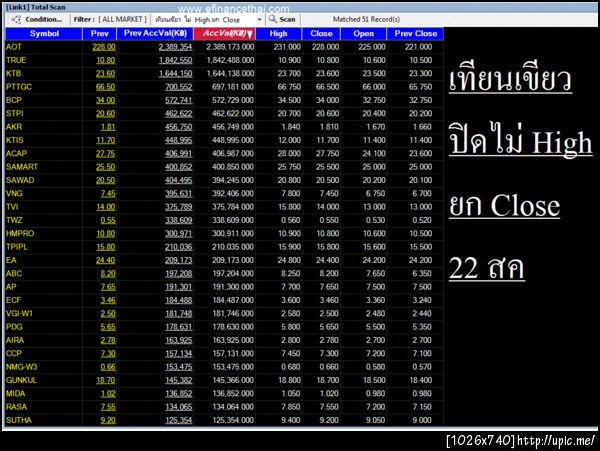The height and width of the screenshot is (451, 600).
Task: Click TVI High value 15.800
Action: (x=289, y=207)
